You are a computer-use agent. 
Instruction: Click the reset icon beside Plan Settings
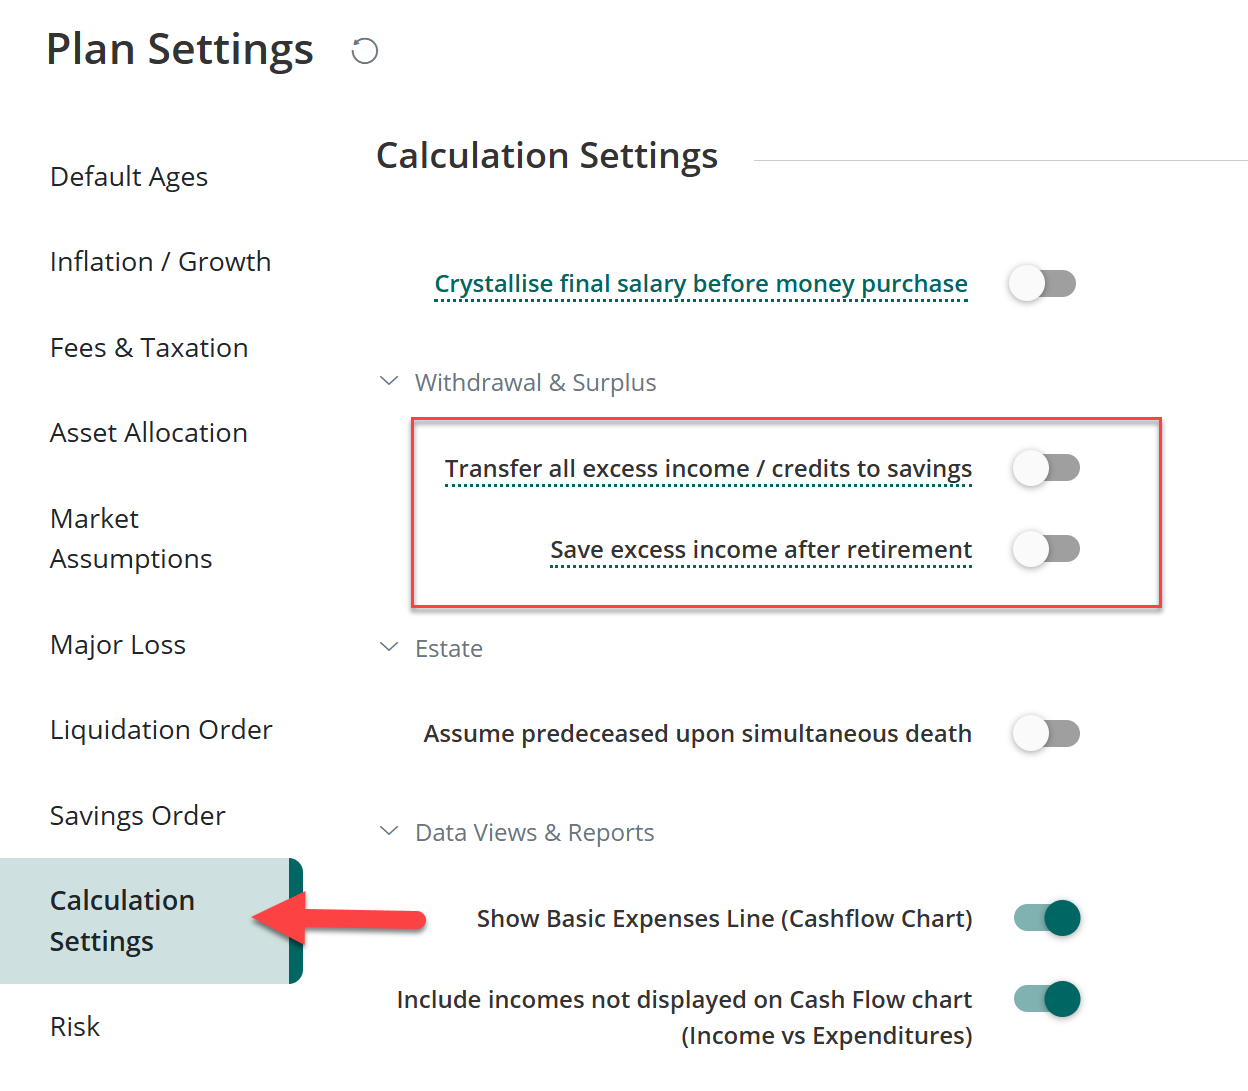pos(365,51)
